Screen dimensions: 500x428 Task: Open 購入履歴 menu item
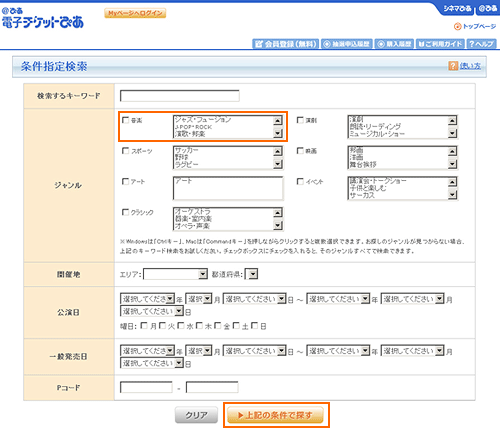[394, 44]
